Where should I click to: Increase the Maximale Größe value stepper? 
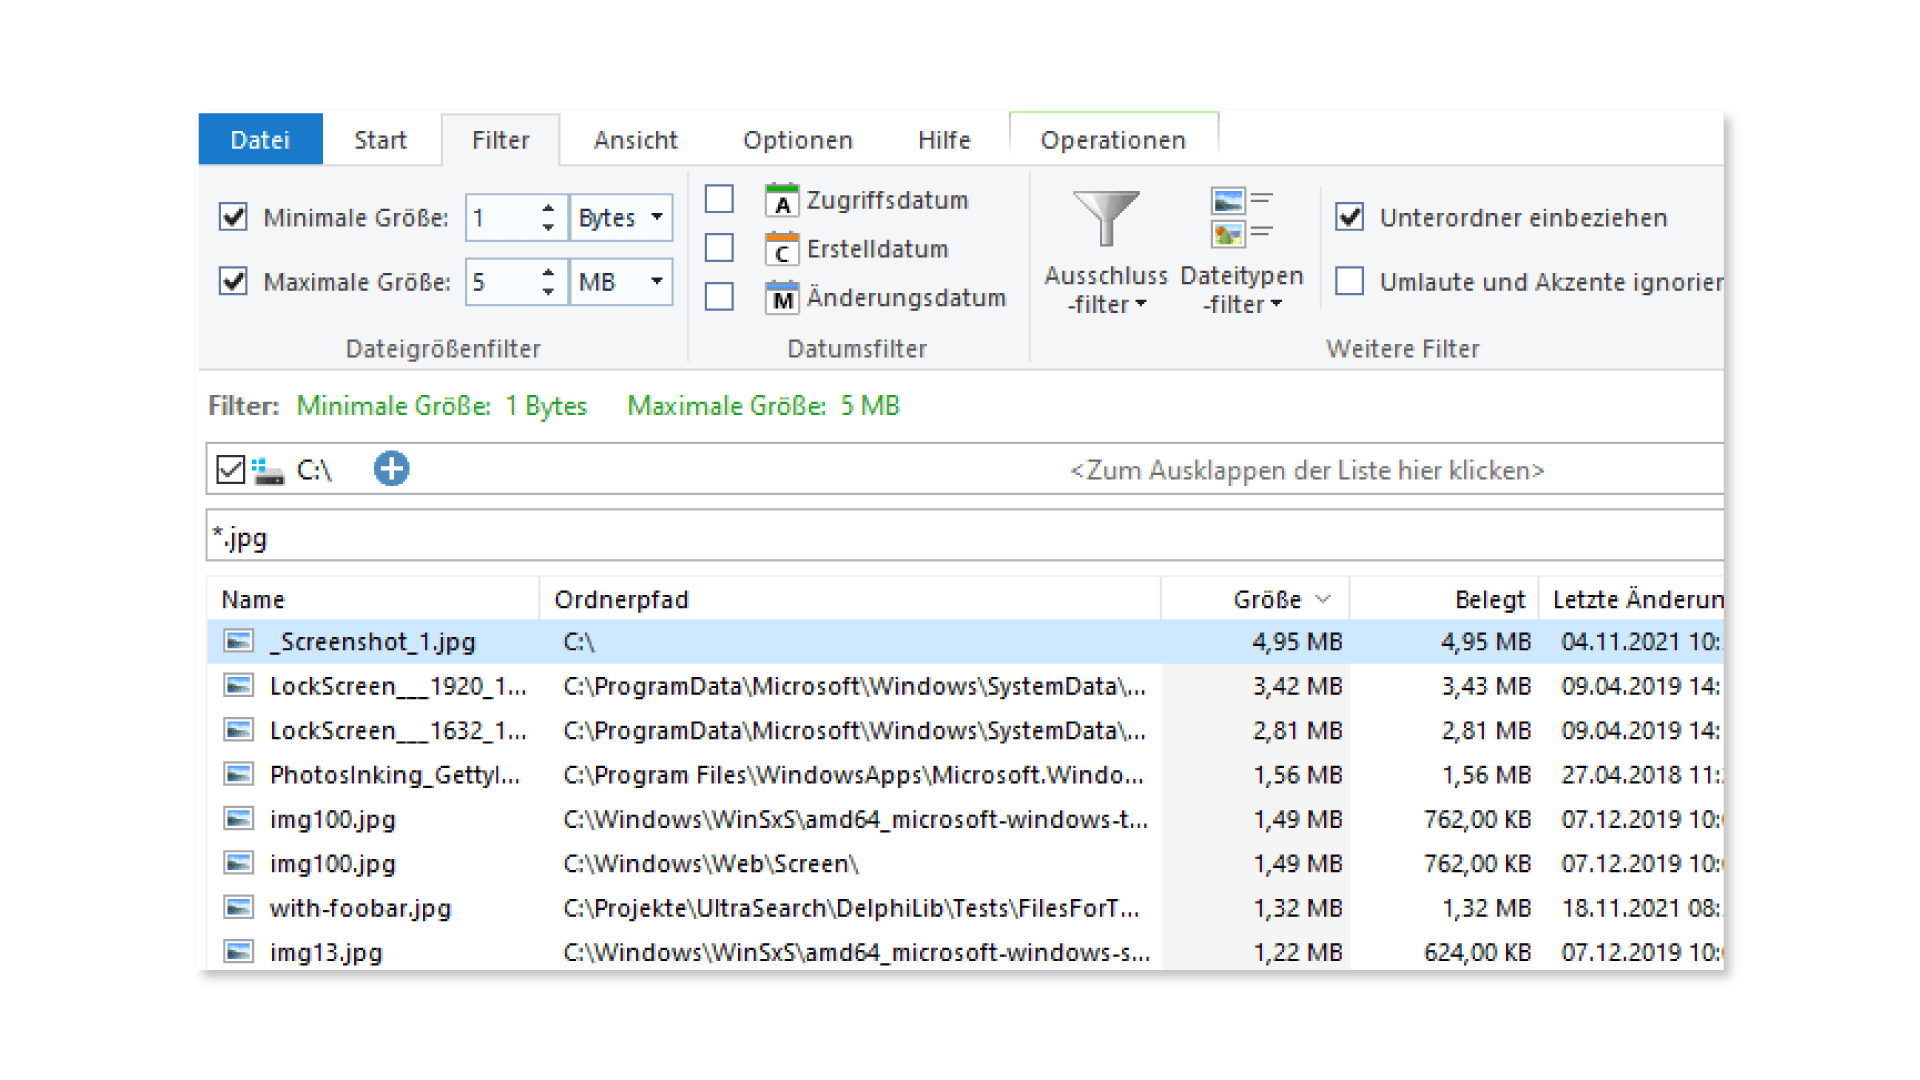tap(548, 273)
